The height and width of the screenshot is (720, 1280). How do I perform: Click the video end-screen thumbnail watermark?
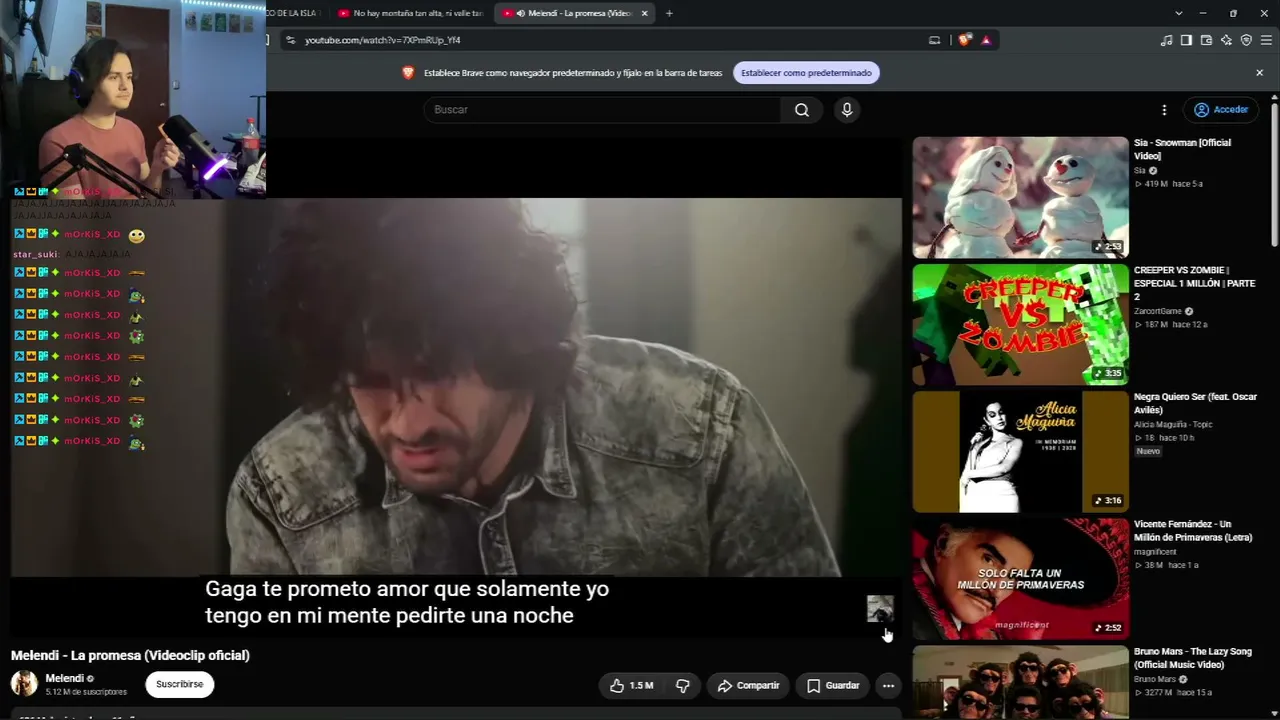coord(880,608)
